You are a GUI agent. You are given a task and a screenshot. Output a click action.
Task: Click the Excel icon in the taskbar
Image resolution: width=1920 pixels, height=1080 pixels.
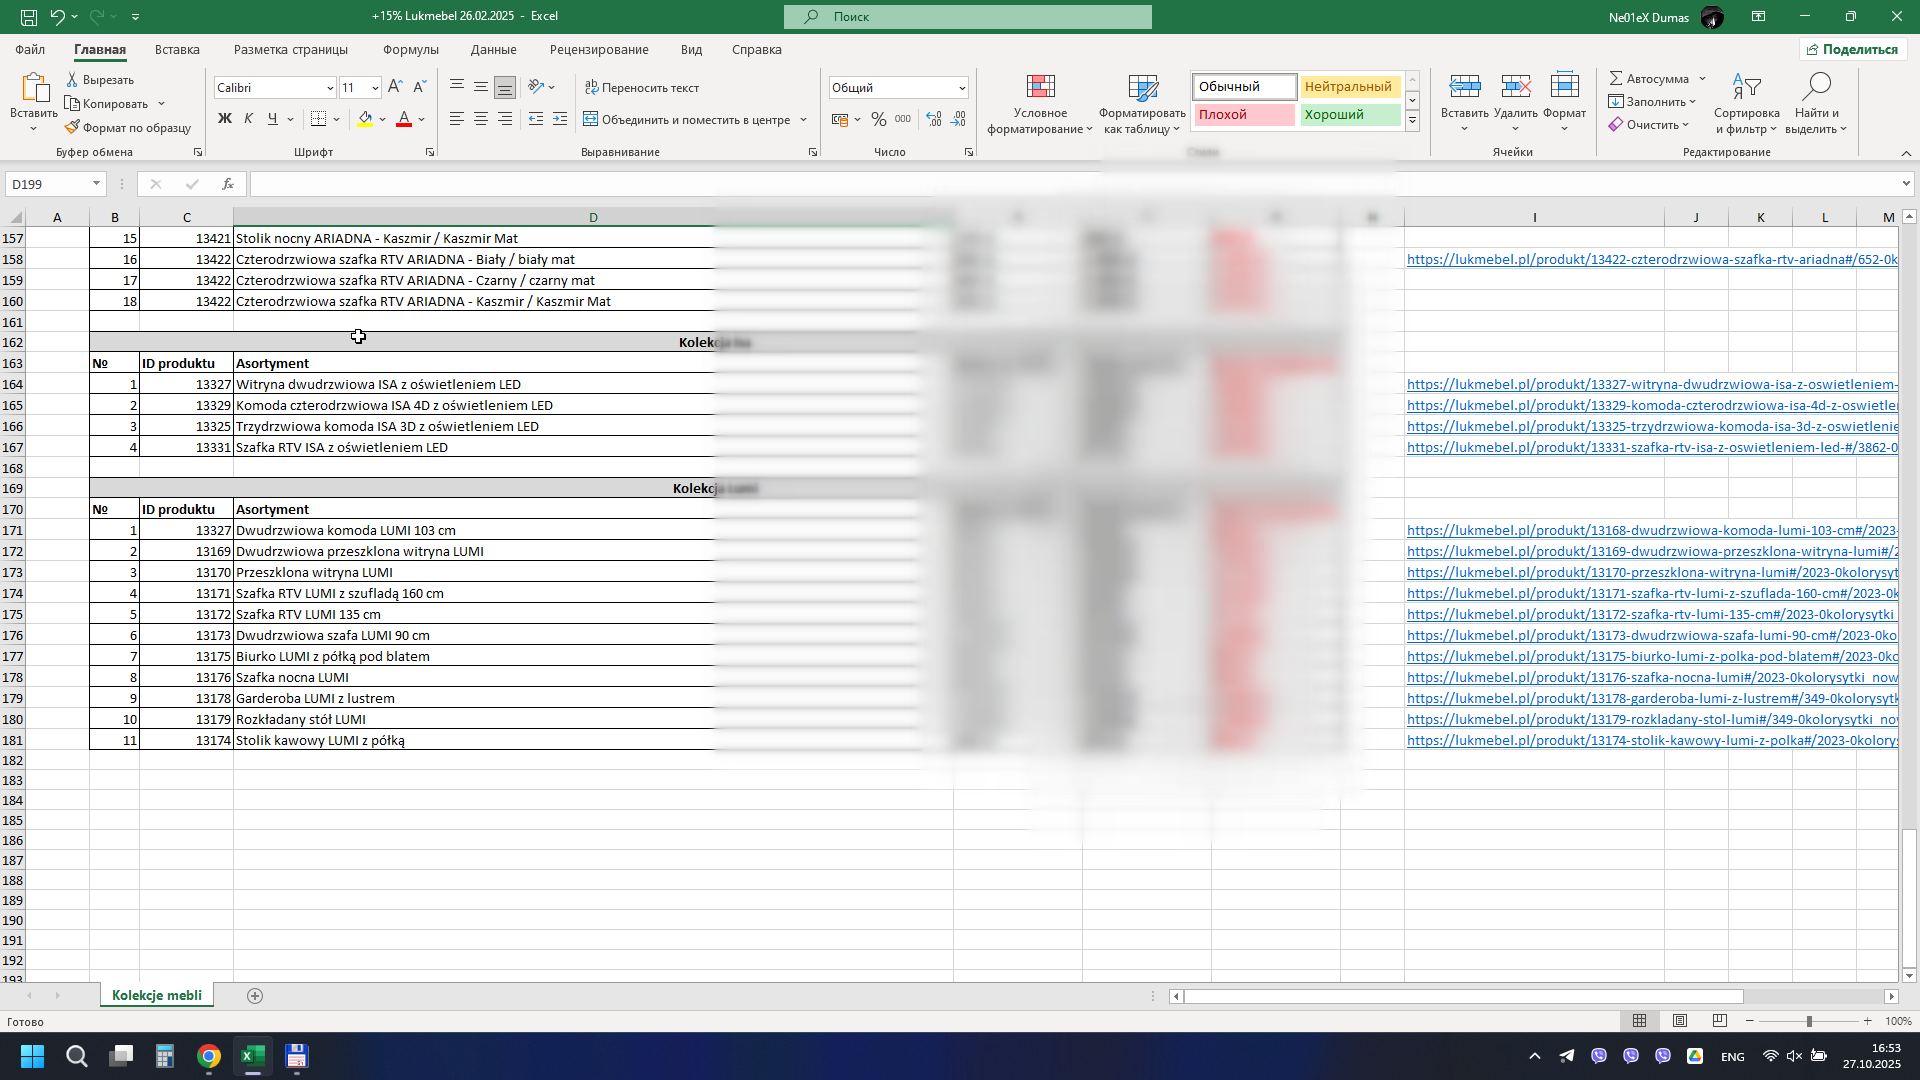252,1056
